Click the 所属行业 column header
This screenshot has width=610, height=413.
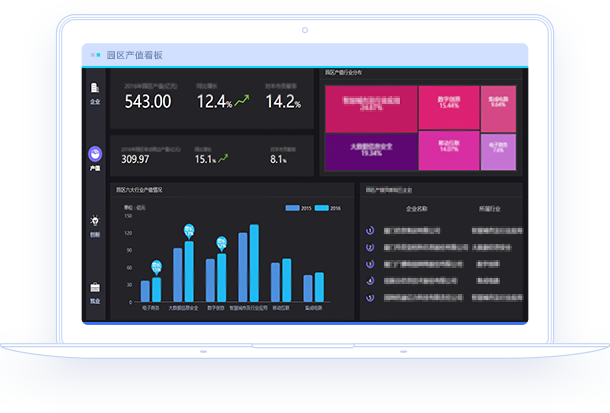pos(488,210)
